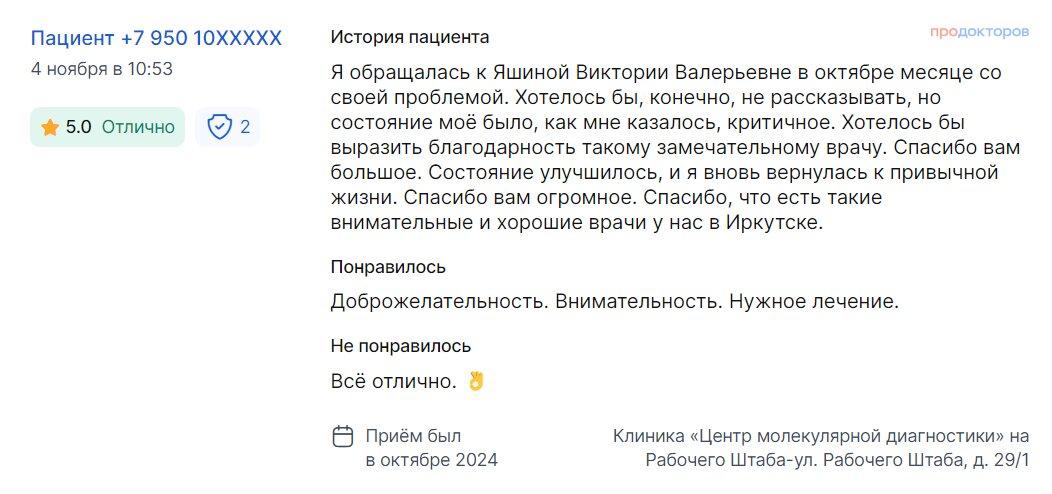This screenshot has height=494, width=1052.
Task: Click the История пациента heading
Action: [x=410, y=37]
